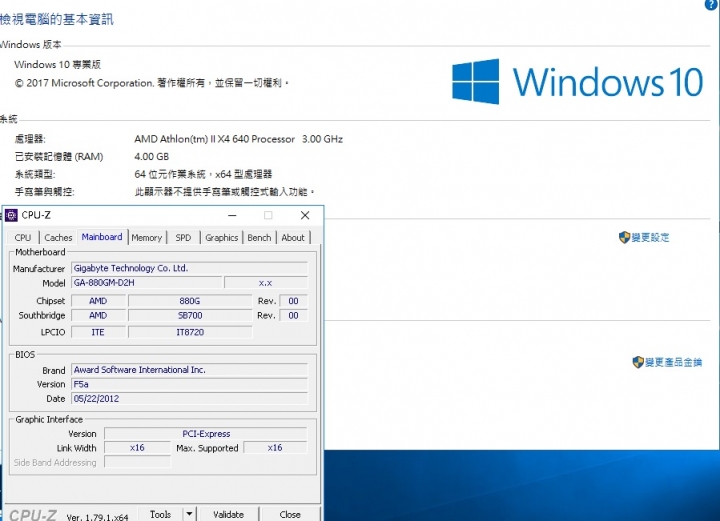Click the model revision x.x field
This screenshot has height=521, width=720.
[x=266, y=283]
